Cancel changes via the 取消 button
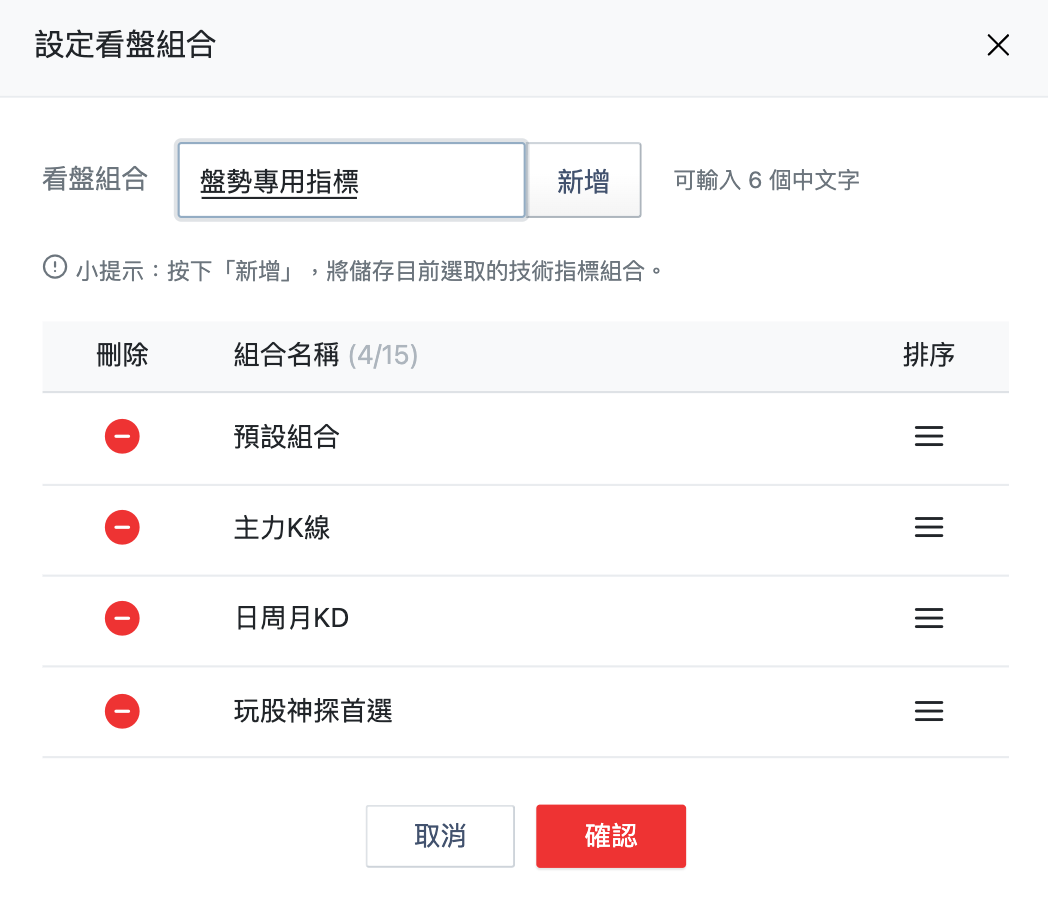The width and height of the screenshot is (1048, 908). [x=440, y=836]
